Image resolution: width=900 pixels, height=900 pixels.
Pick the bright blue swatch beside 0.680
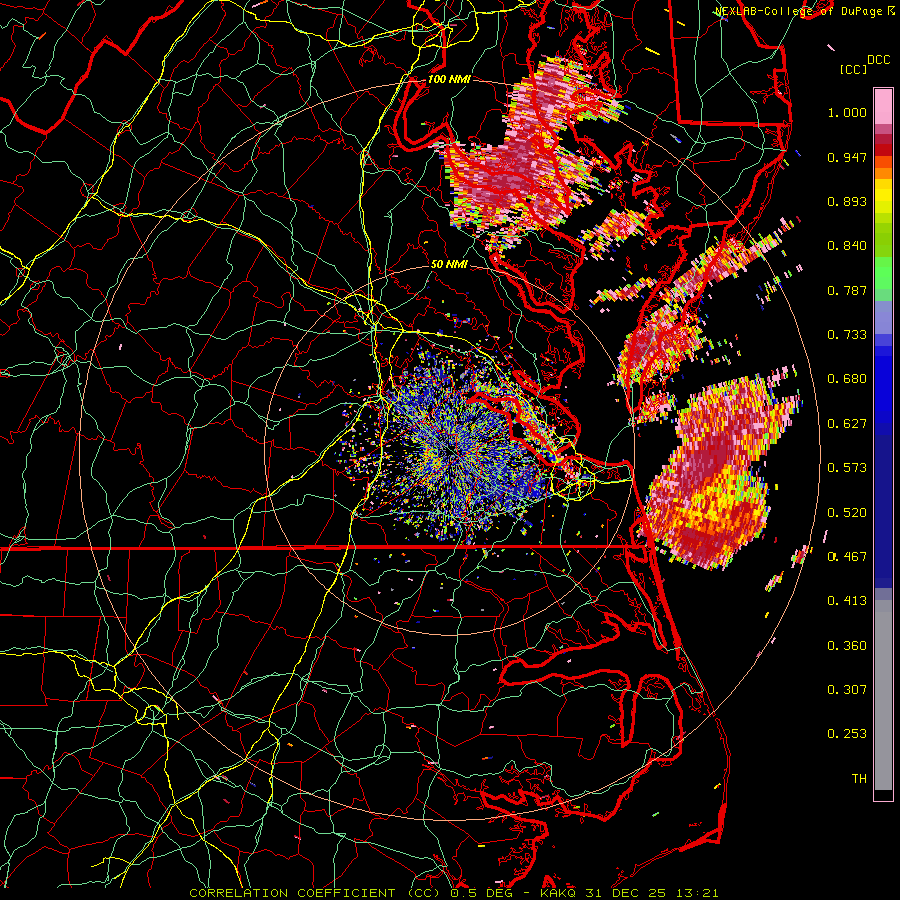click(x=883, y=382)
